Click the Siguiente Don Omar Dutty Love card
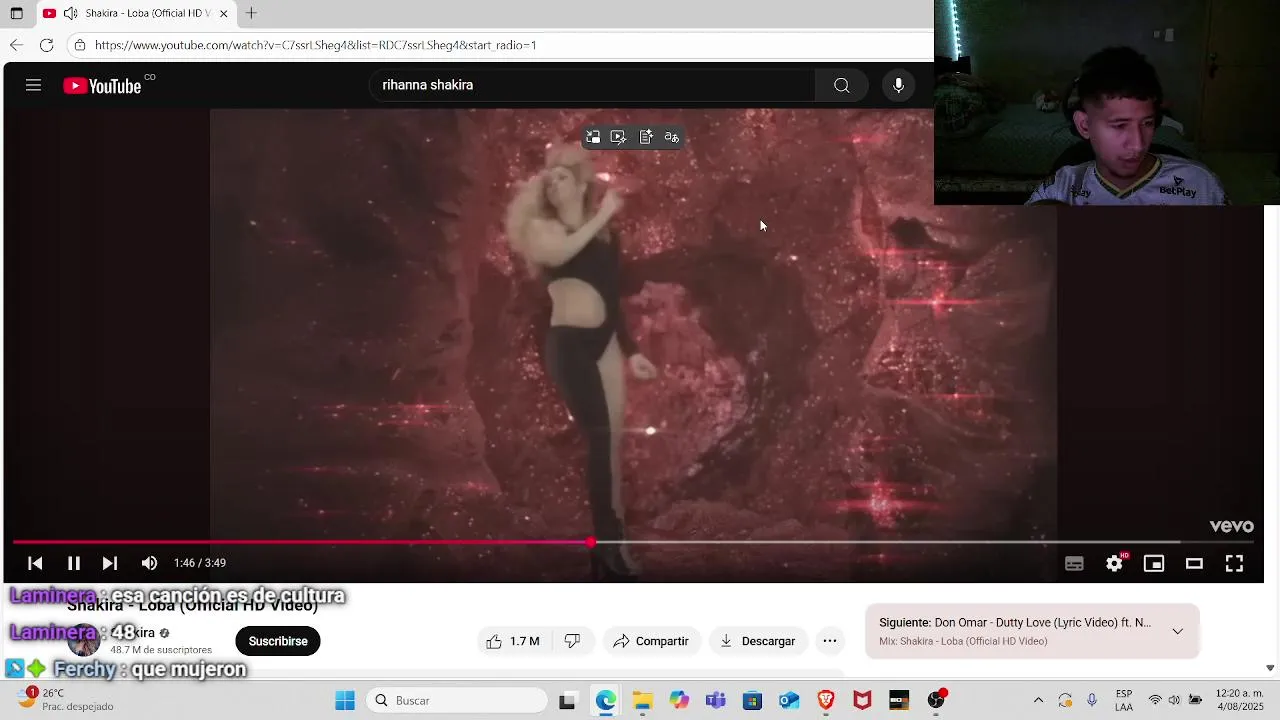This screenshot has height=720, width=1280. pos(1031,631)
